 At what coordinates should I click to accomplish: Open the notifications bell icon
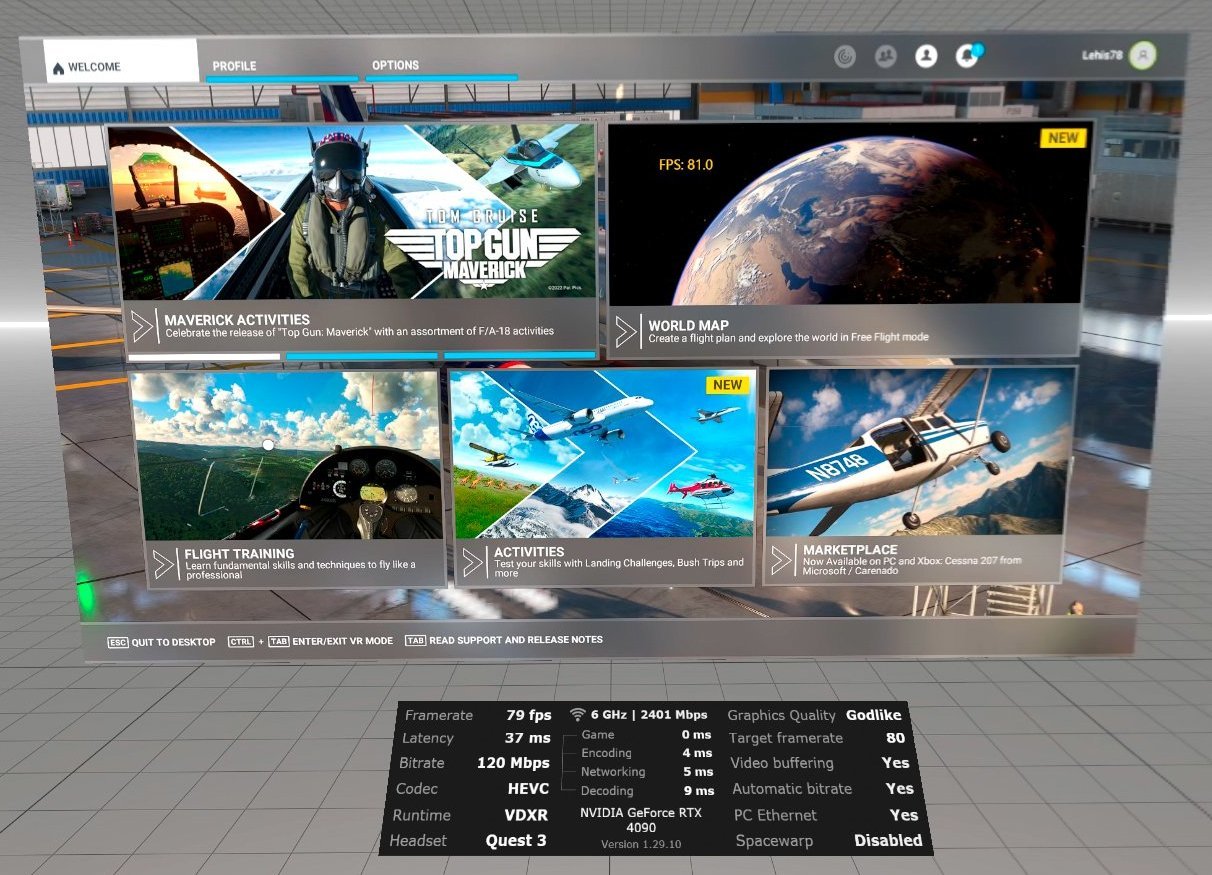point(966,56)
